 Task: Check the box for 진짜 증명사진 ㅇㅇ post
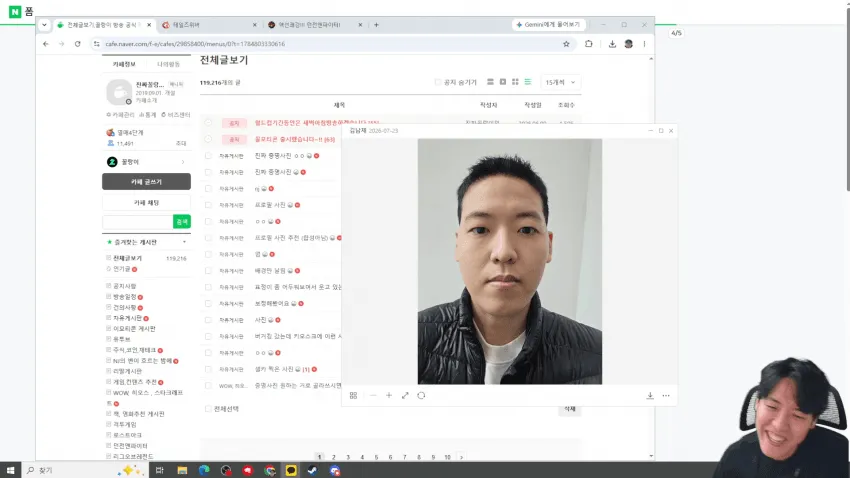pos(208,156)
